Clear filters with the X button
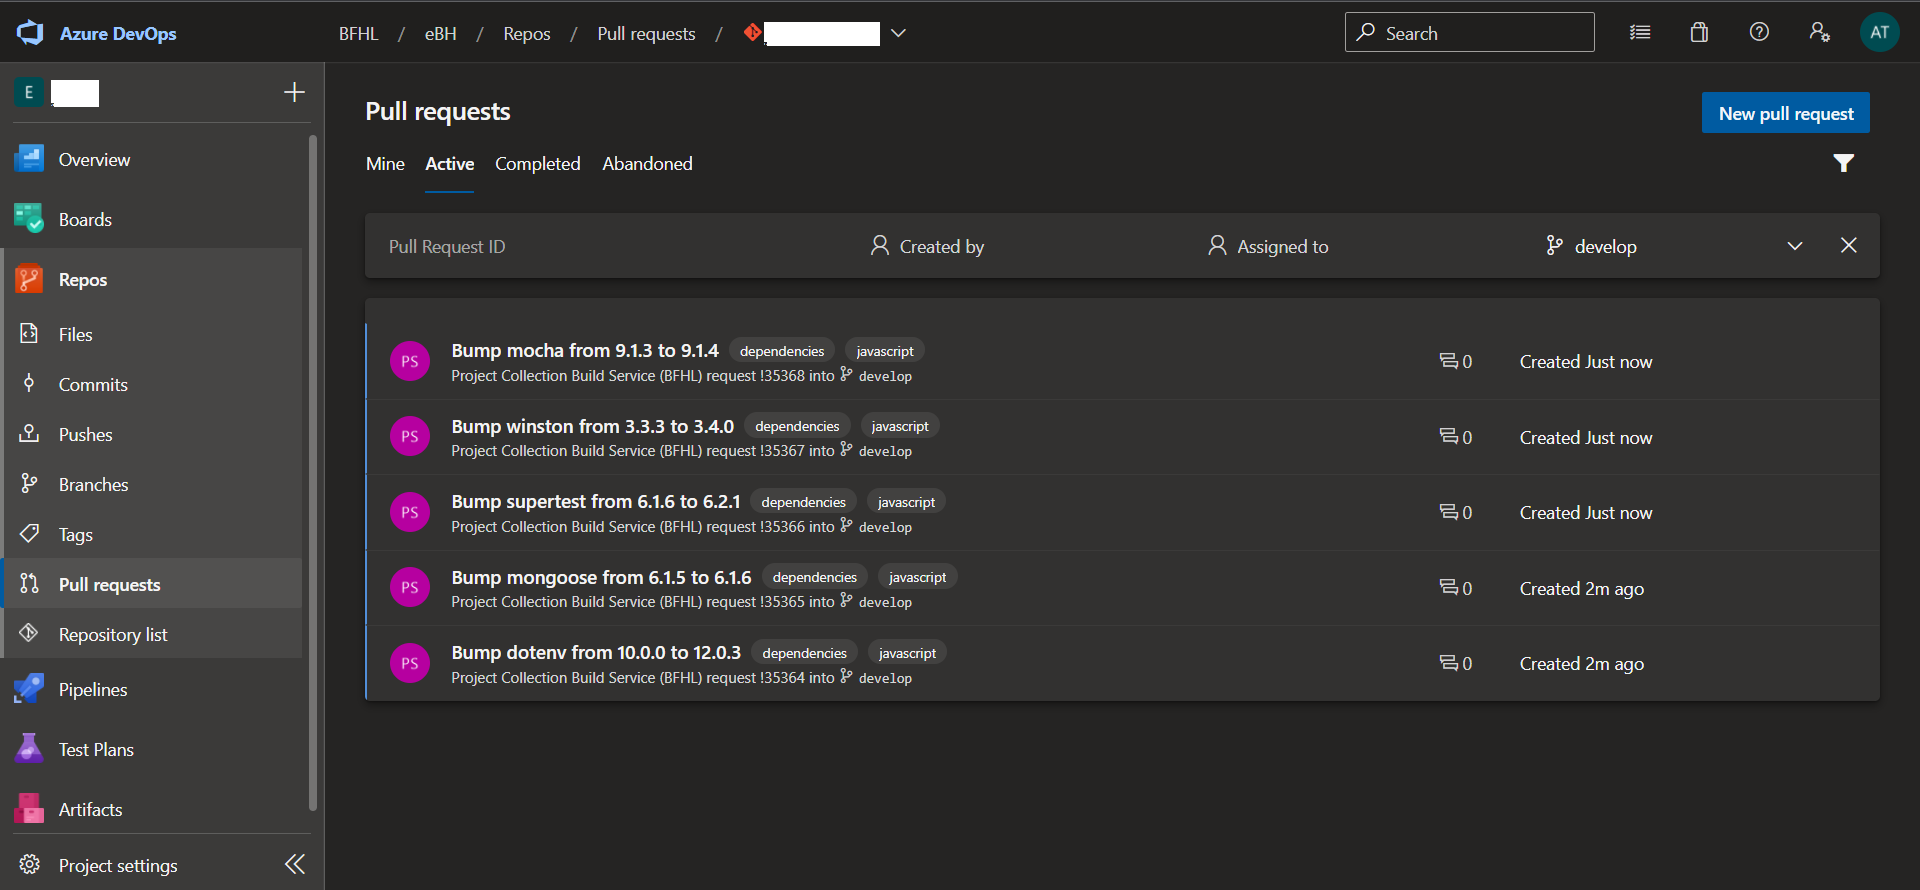This screenshot has height=890, width=1920. coord(1848,246)
